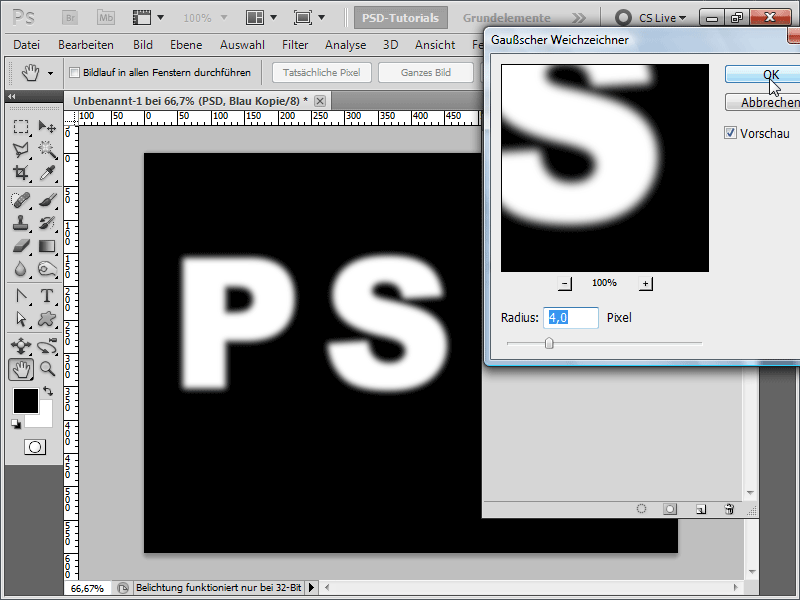This screenshot has width=800, height=600.
Task: Select the 3D Object Rotate tool
Action: tap(20, 345)
